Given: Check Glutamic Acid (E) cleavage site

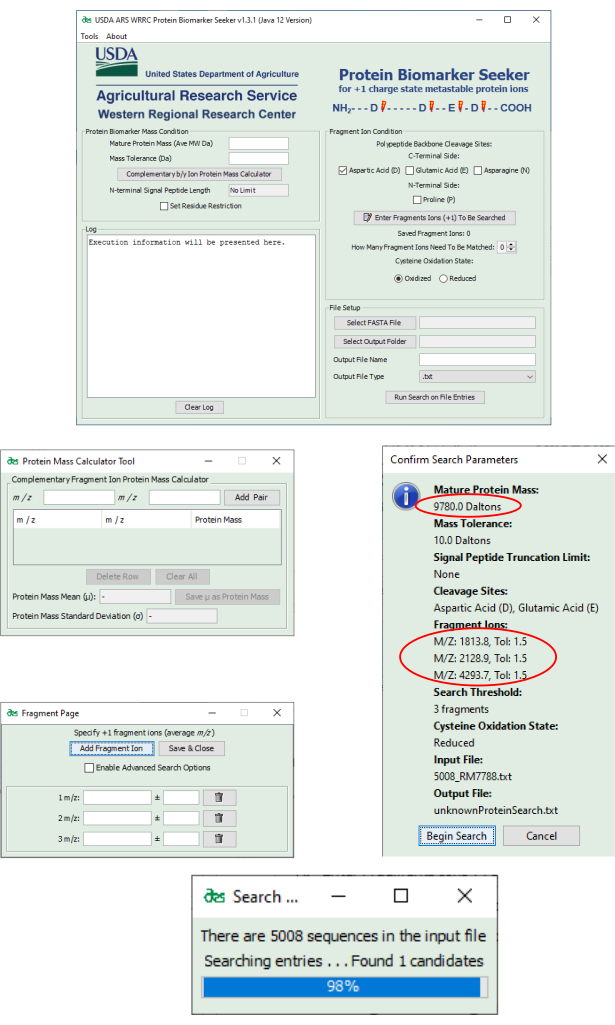Looking at the screenshot, I should click(410, 171).
